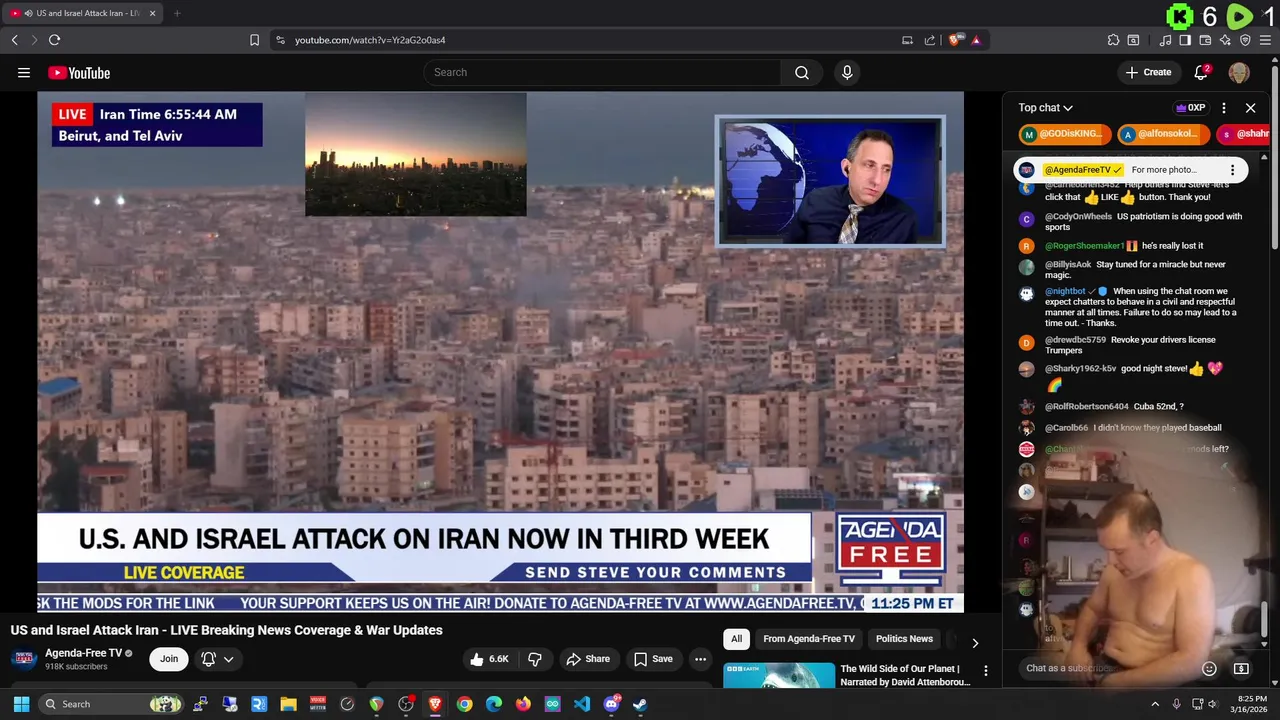
Task: Show more filter chips with arrow
Action: point(975,642)
